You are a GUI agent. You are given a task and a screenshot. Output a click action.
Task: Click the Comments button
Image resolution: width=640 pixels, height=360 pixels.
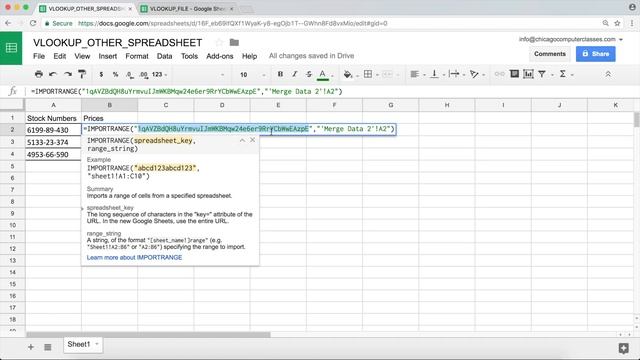pyautogui.click(x=550, y=54)
